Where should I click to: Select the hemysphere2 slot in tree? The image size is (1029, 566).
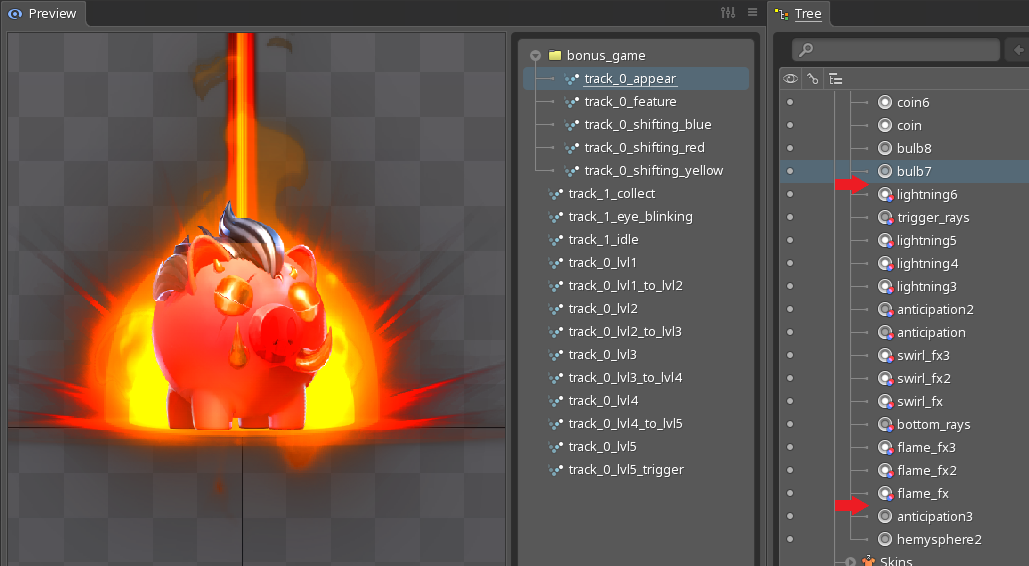[938, 539]
